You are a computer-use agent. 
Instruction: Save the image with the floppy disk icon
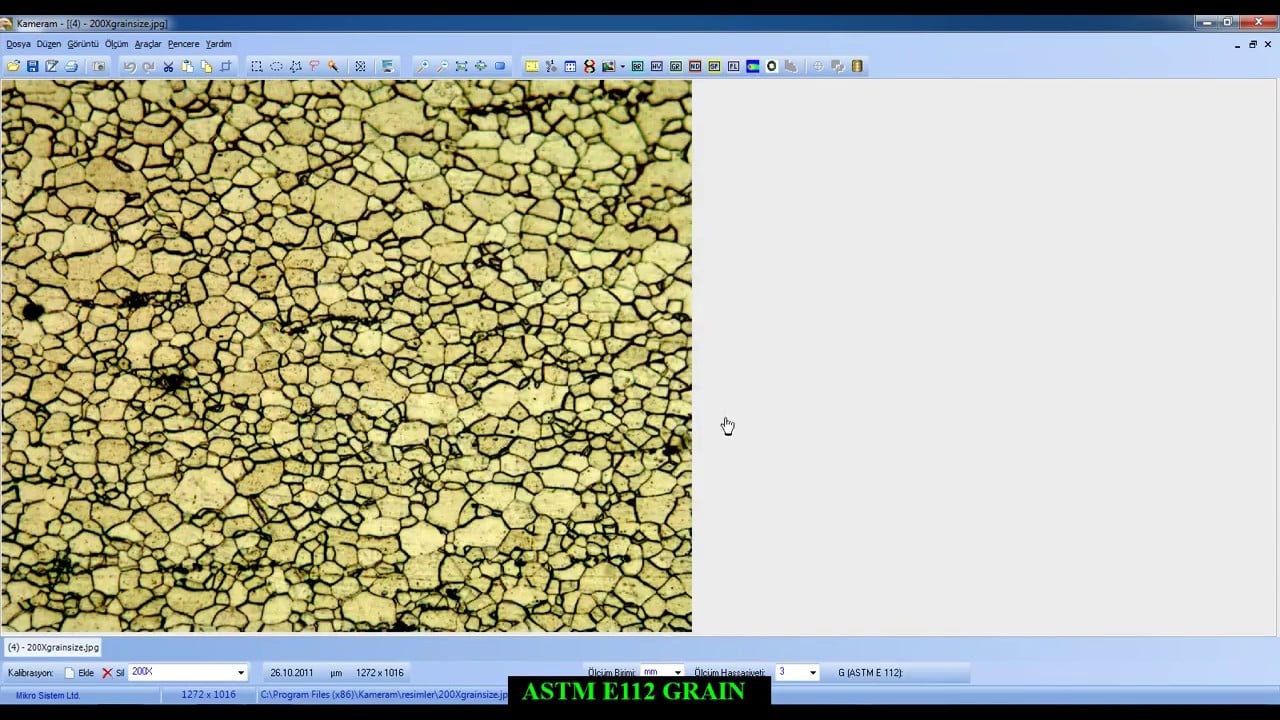32,66
